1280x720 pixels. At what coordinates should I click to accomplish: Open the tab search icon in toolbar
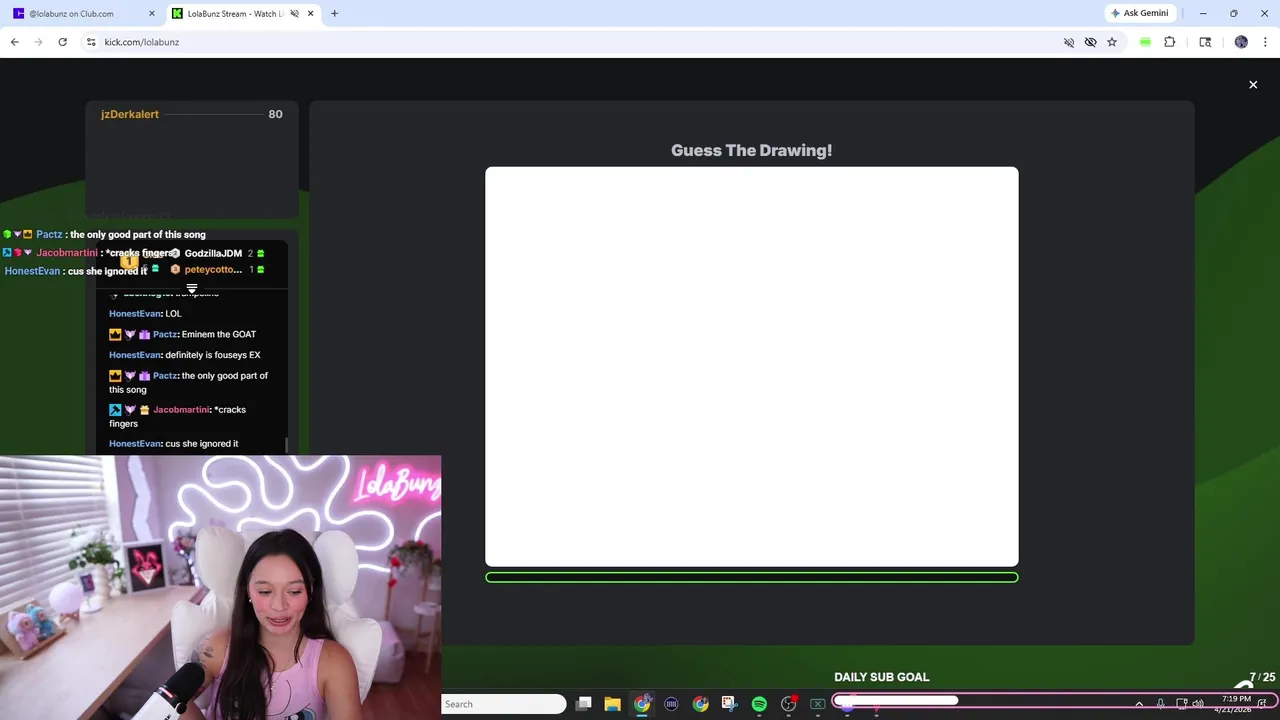1205,42
